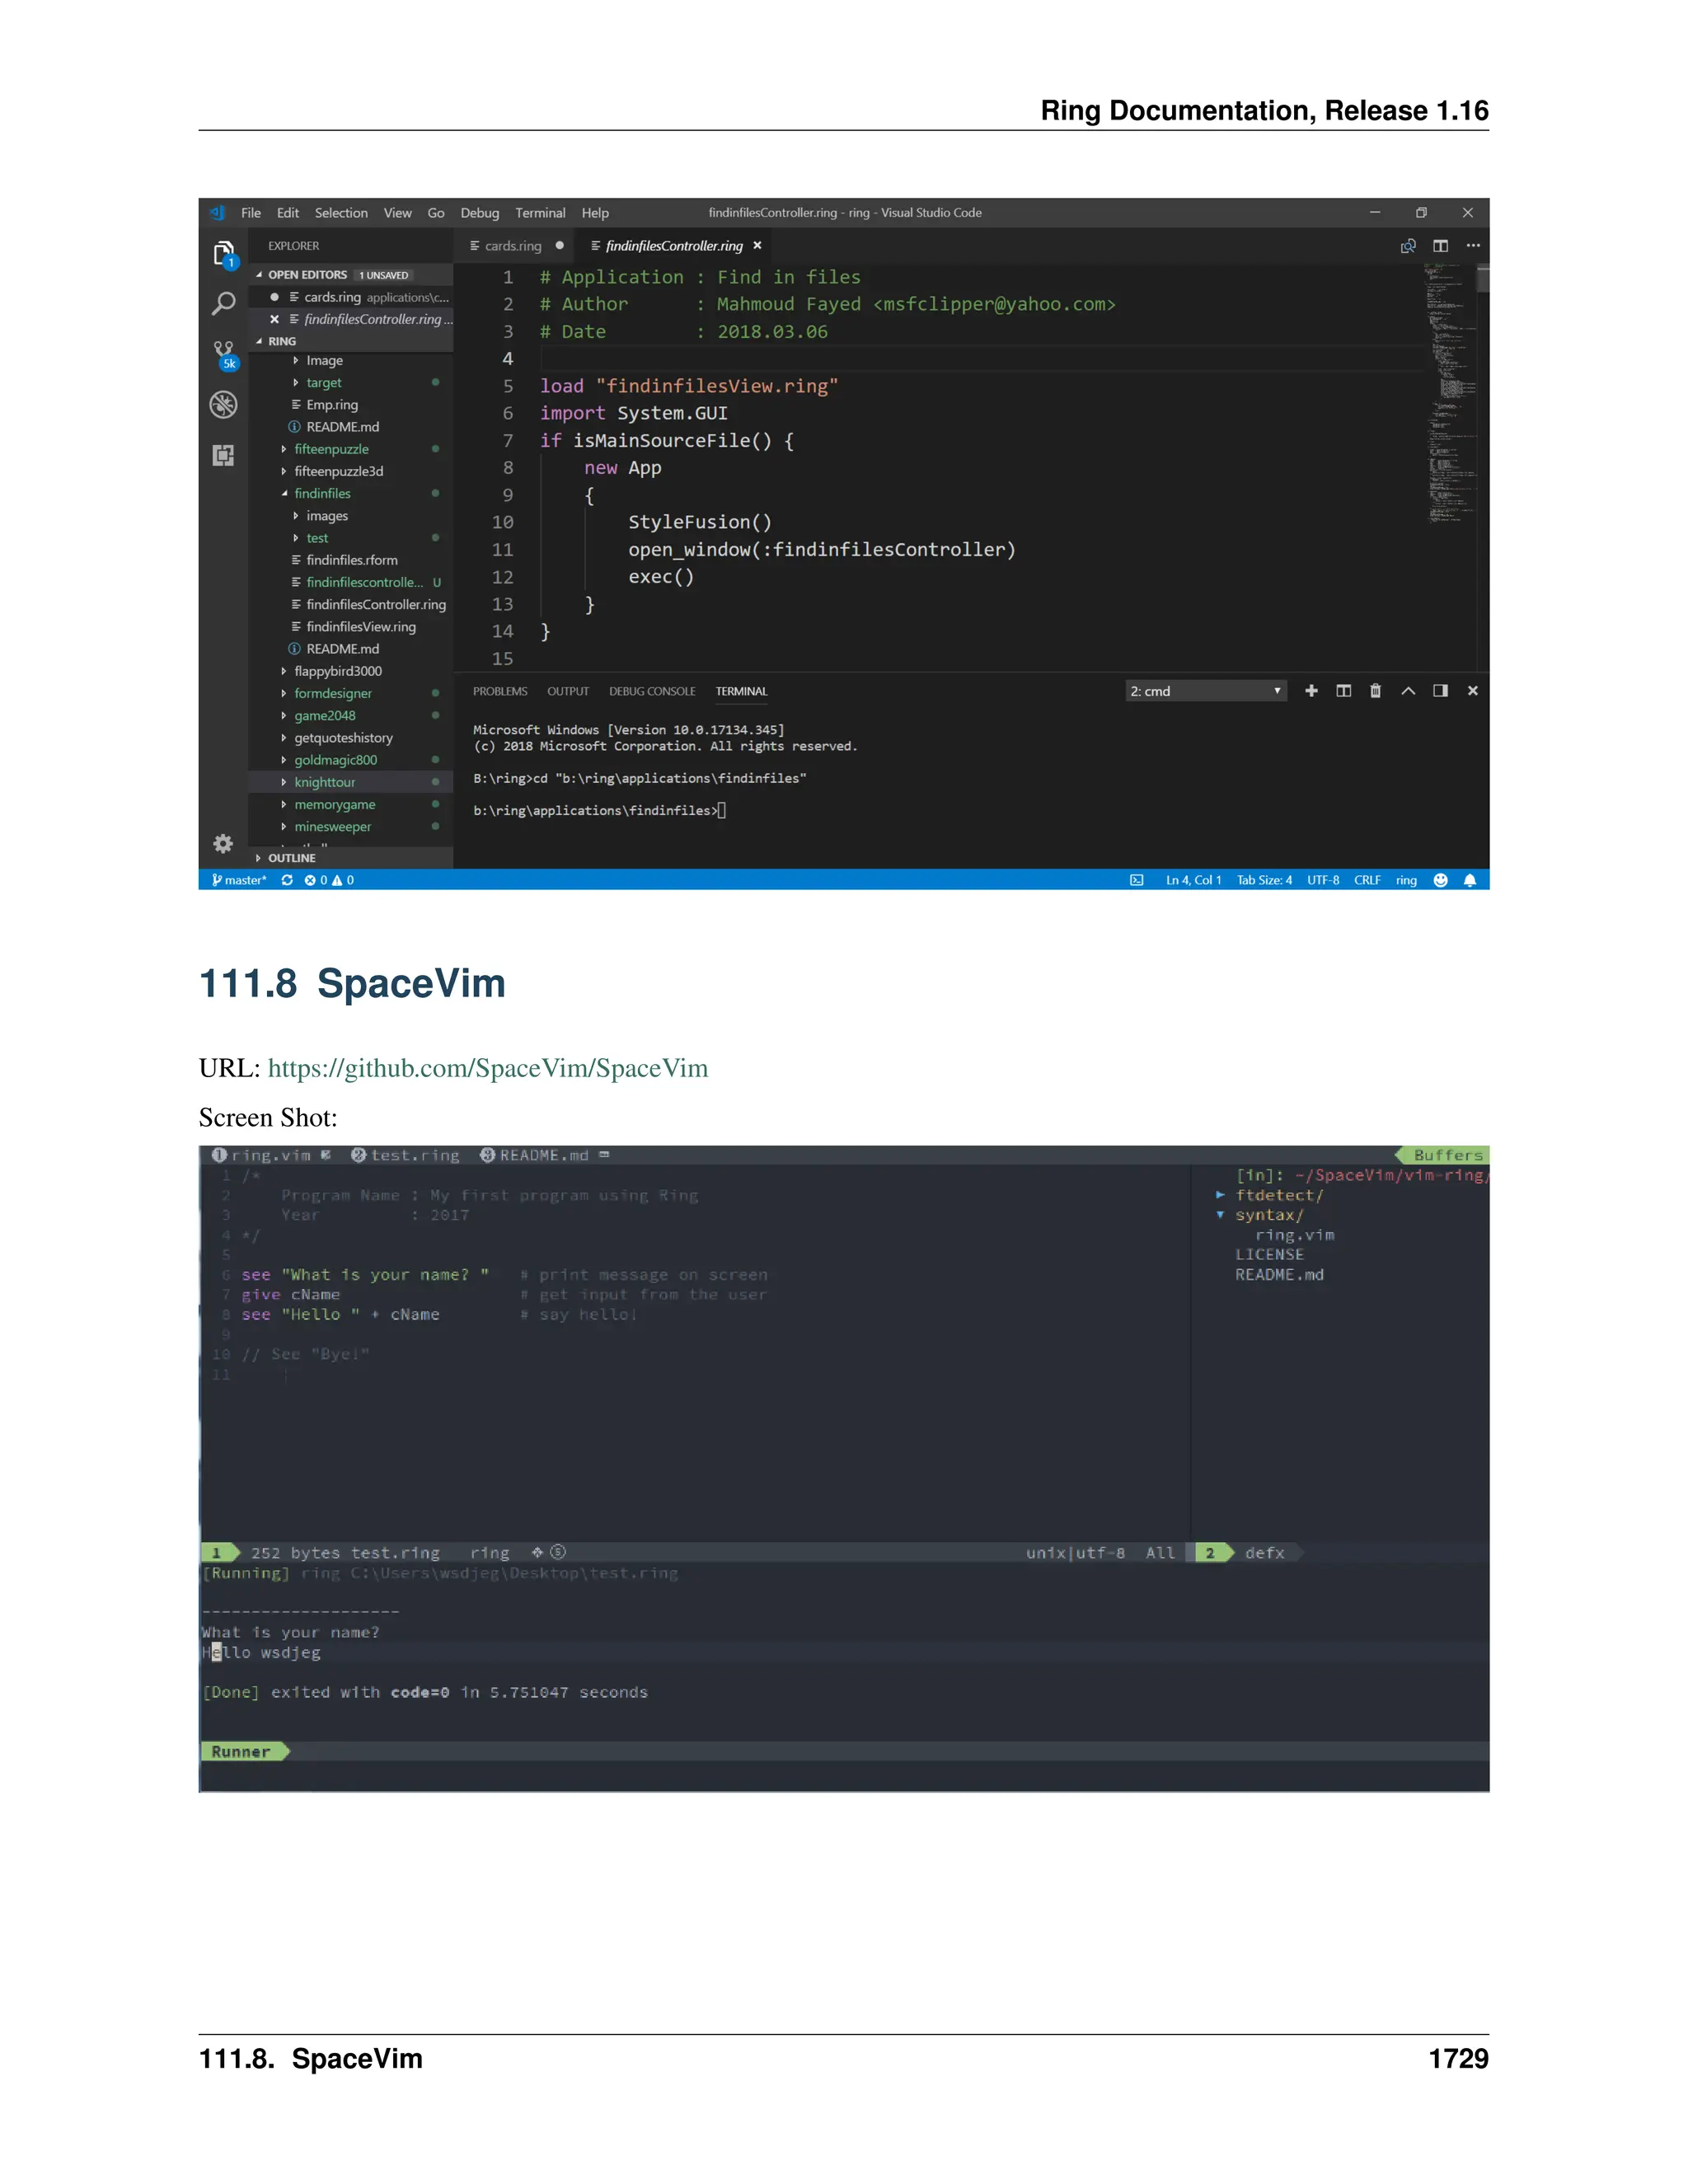The image size is (1688, 2184).
Task: Open the Terminal menu
Action: coord(540,213)
